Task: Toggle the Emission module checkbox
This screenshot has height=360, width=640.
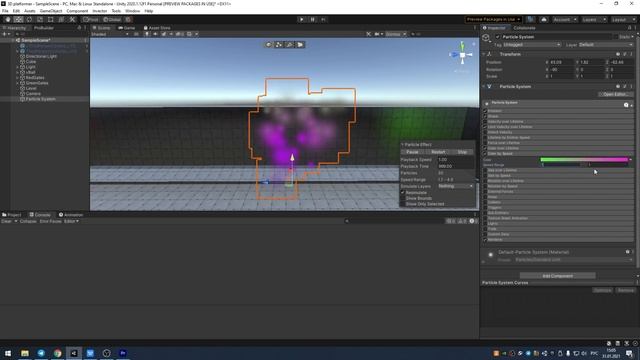Action: (x=485, y=111)
